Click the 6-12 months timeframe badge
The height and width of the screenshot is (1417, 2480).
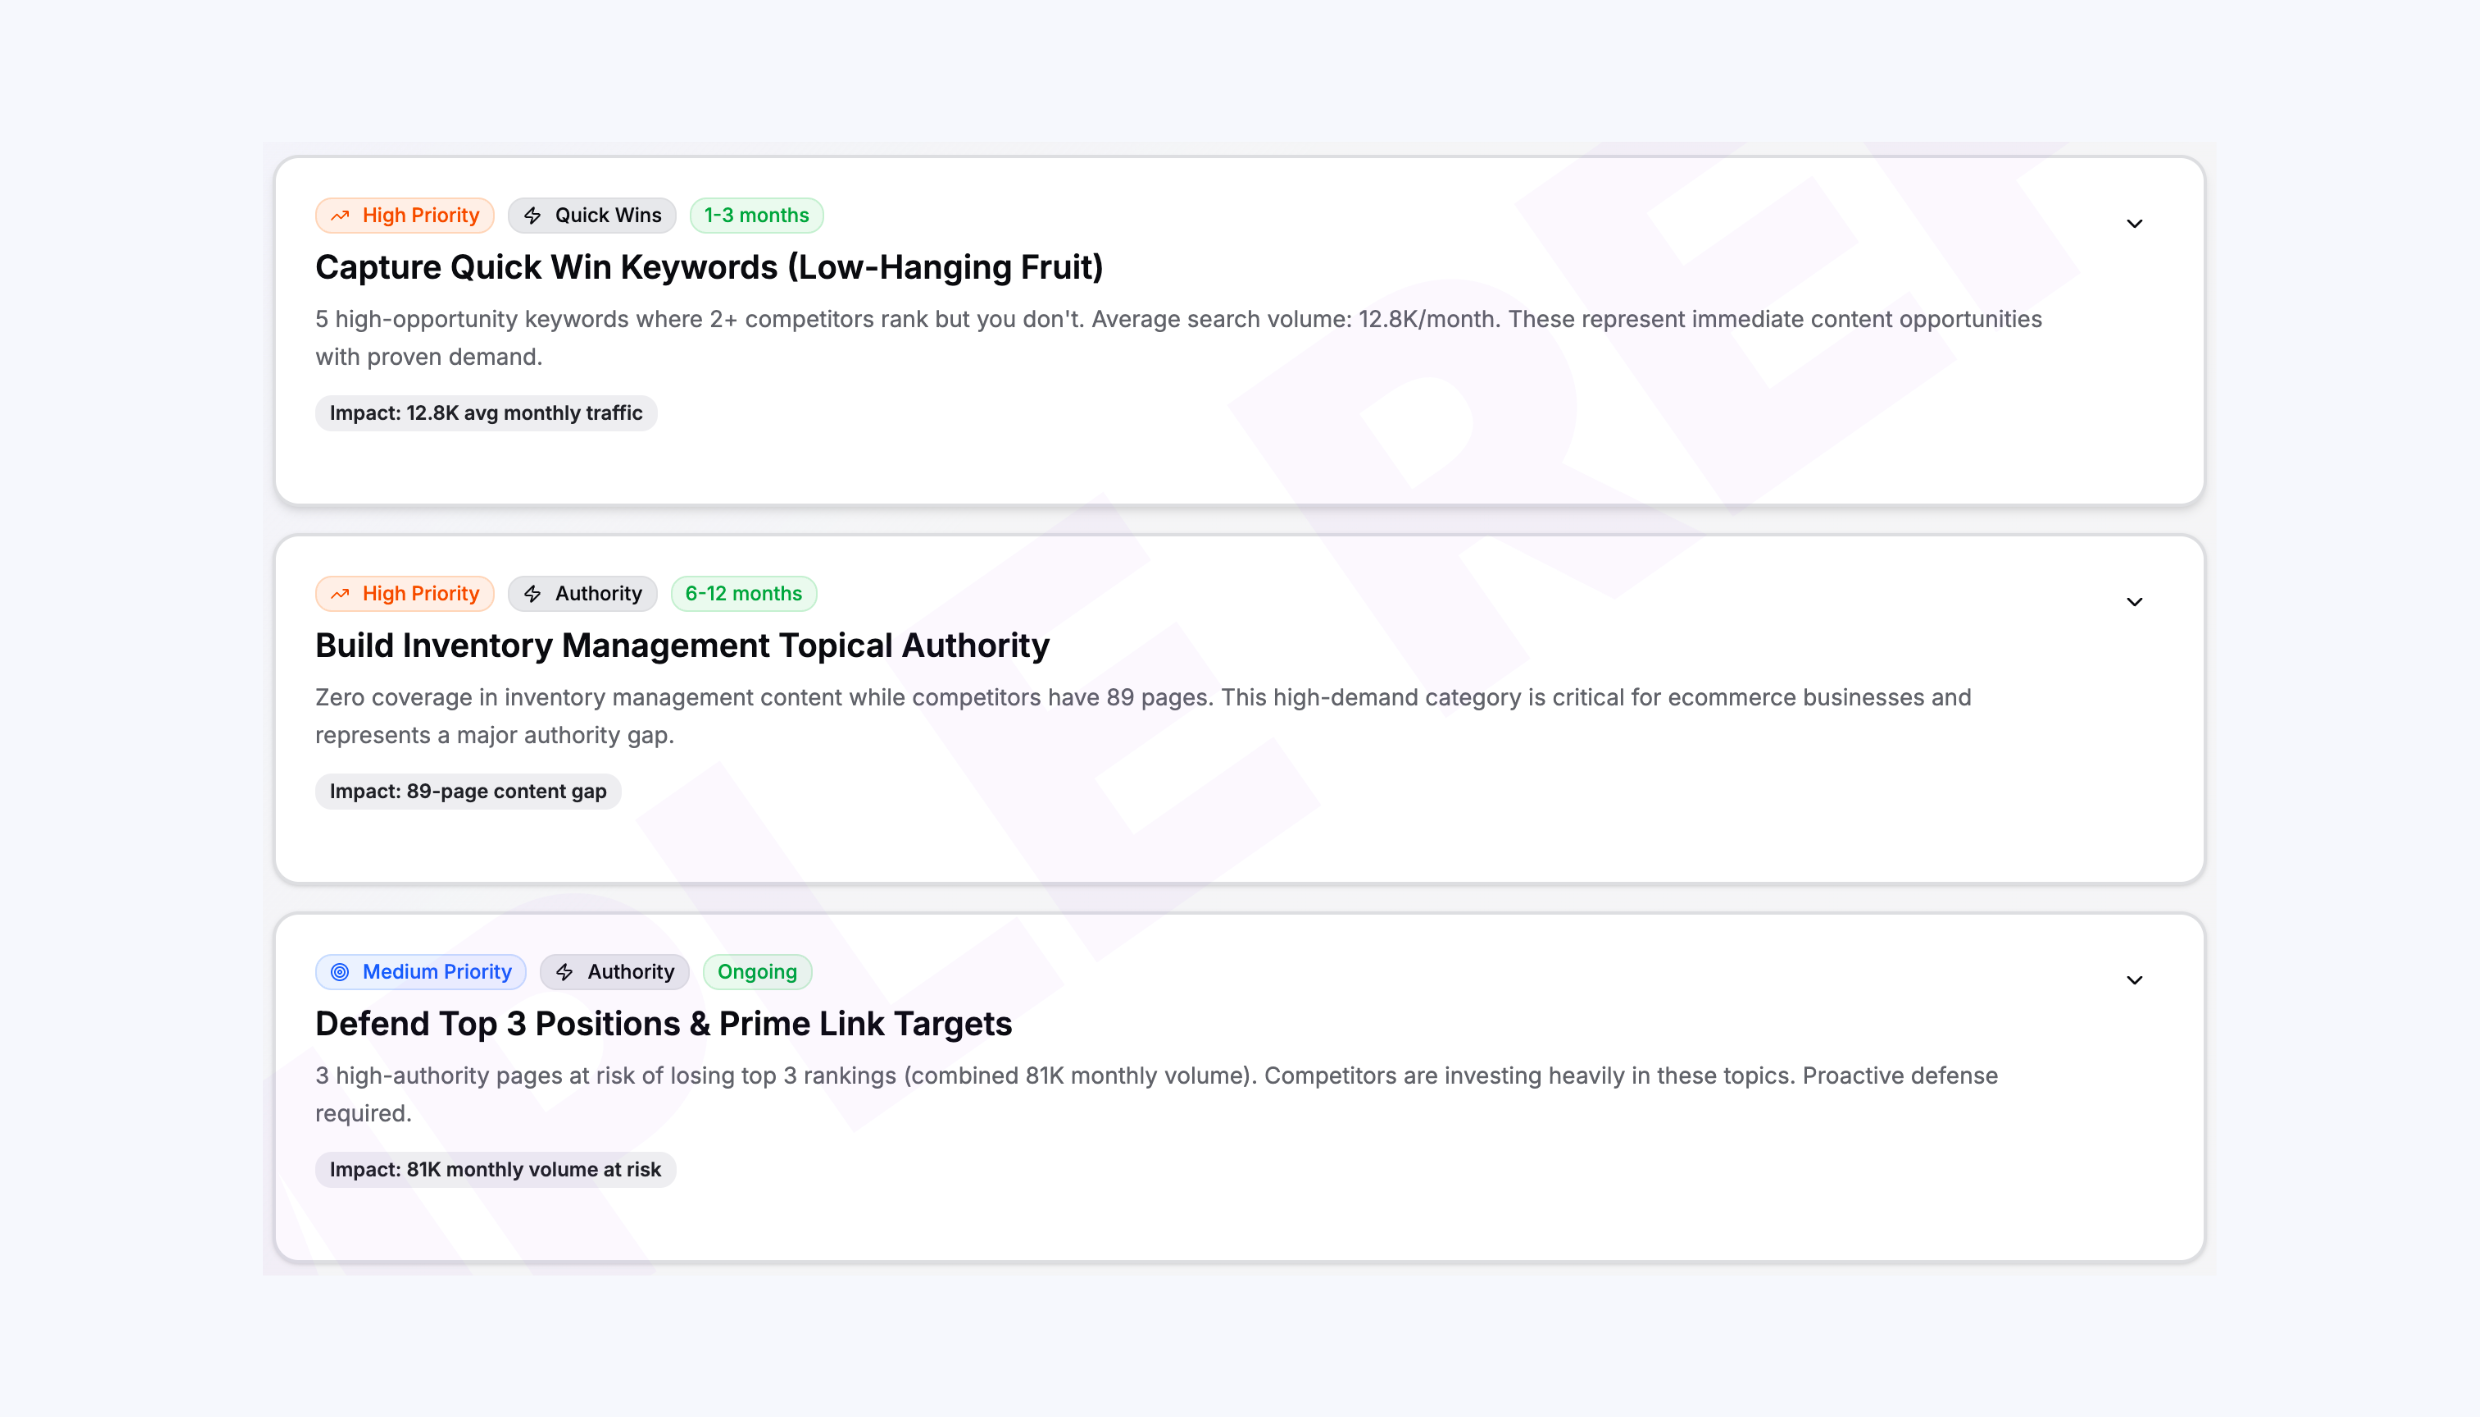[x=743, y=594]
